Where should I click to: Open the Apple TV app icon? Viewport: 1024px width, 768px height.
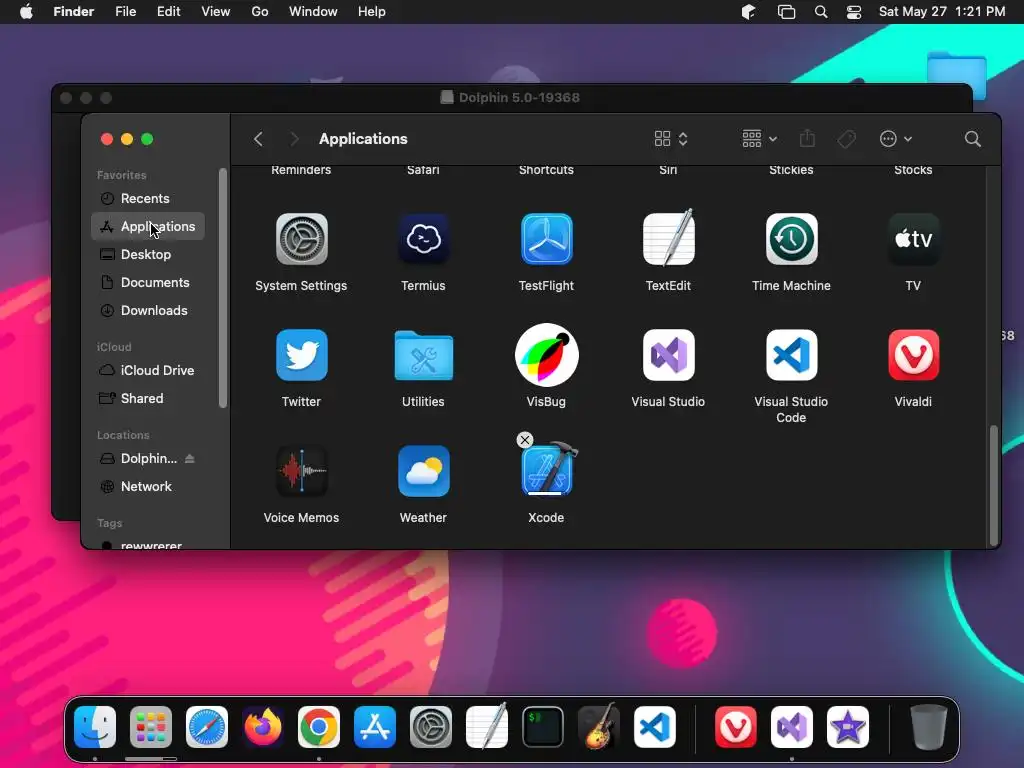(x=913, y=239)
